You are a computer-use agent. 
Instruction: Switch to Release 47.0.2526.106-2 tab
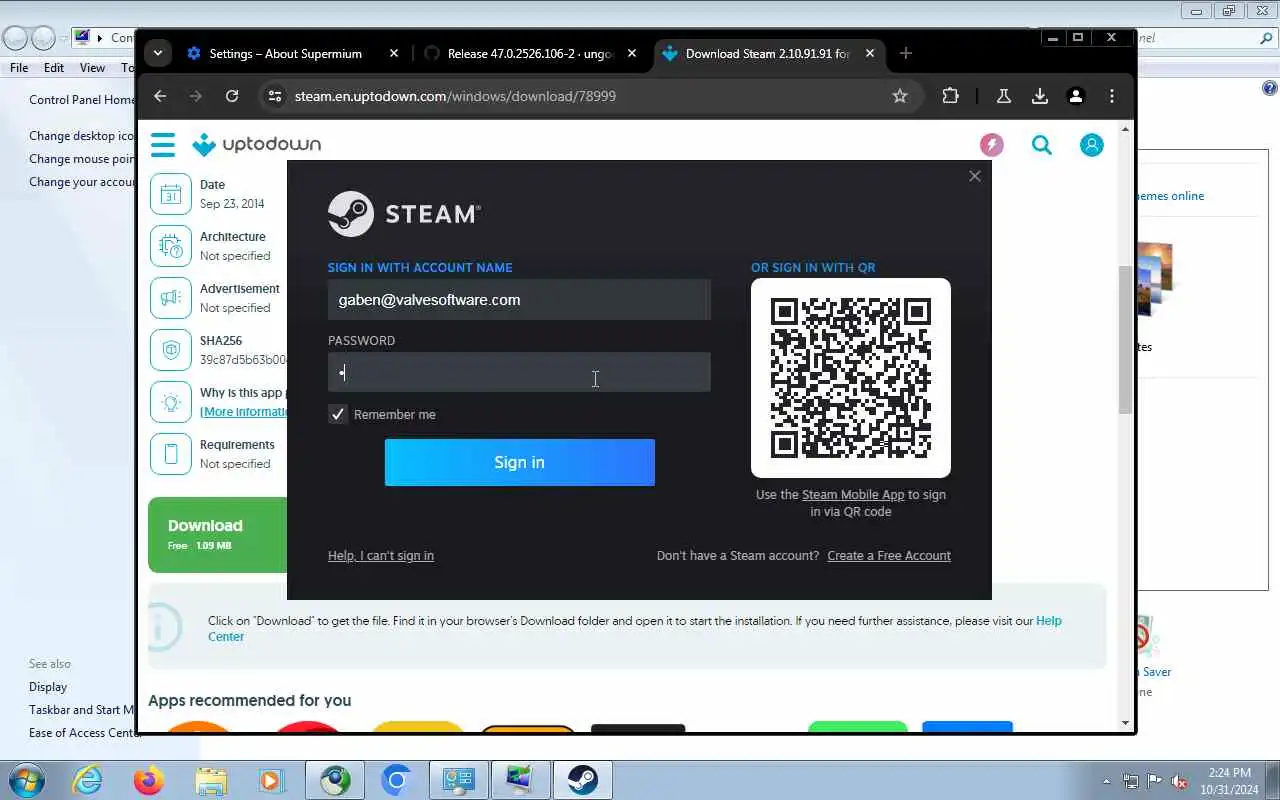point(530,54)
